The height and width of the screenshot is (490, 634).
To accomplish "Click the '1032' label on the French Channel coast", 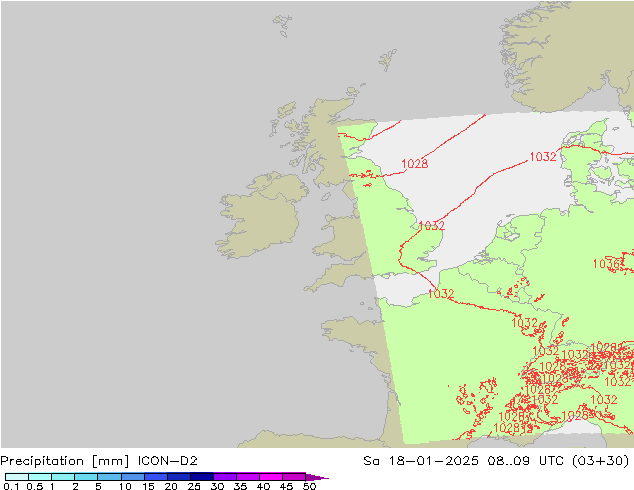I will click(x=441, y=294).
